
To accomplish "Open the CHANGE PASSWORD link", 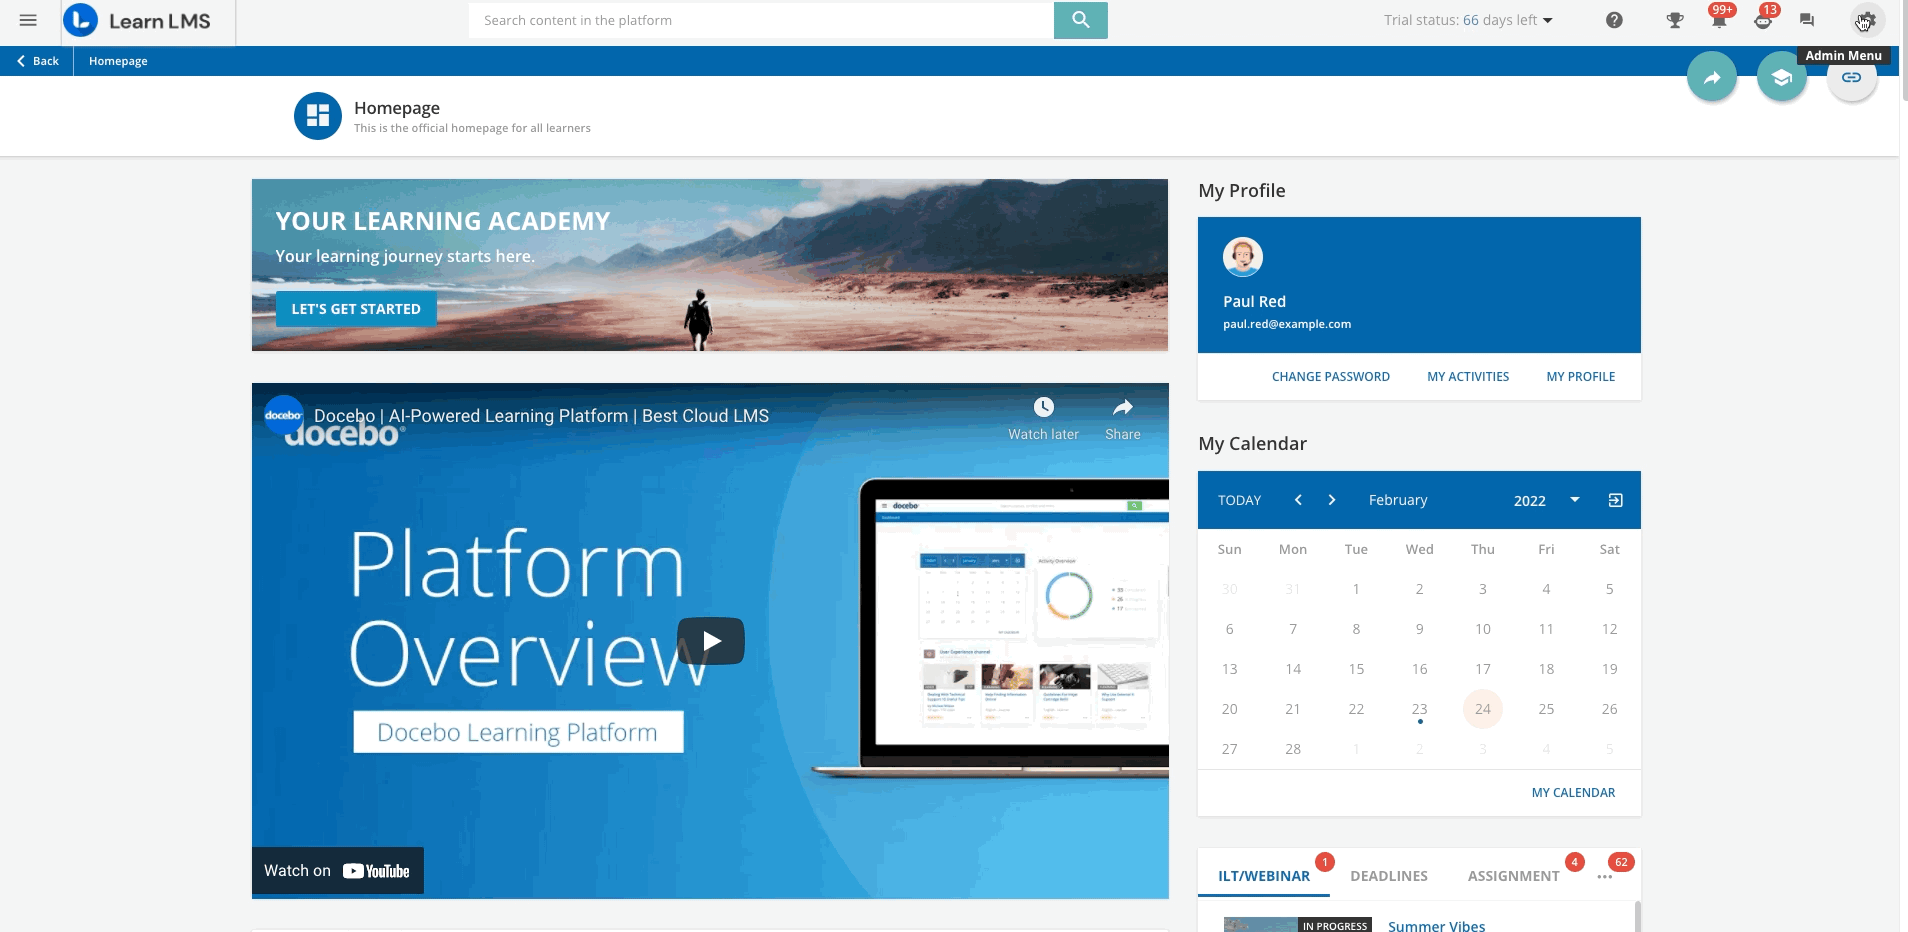I will pyautogui.click(x=1330, y=377).
